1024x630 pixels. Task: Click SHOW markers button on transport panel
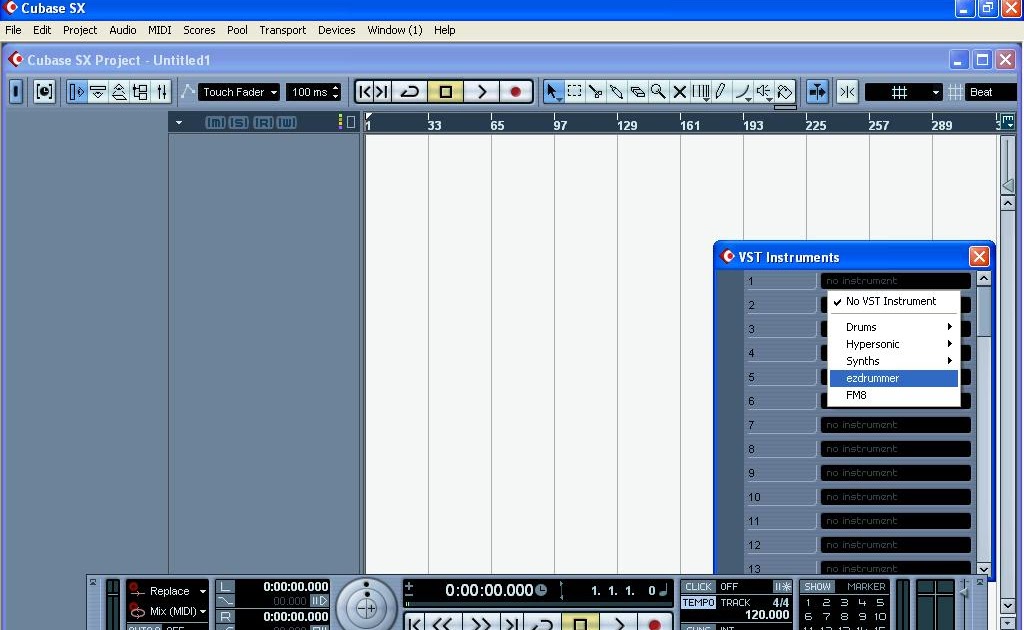click(817, 586)
